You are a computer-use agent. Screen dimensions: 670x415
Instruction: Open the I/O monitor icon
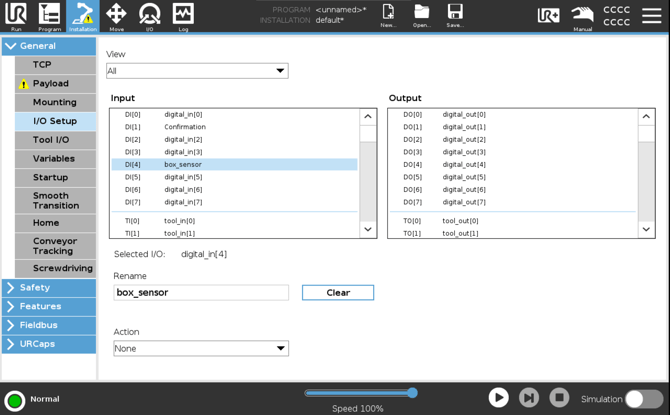(150, 16)
